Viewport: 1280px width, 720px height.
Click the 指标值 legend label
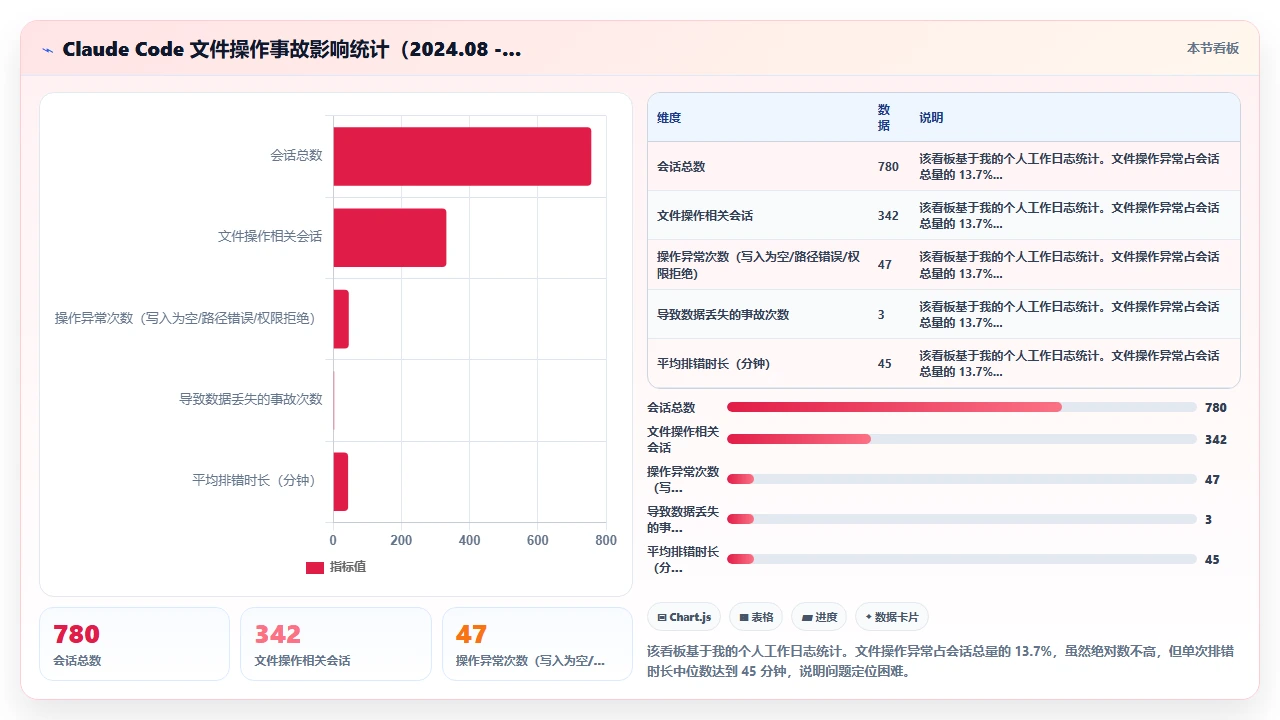pyautogui.click(x=348, y=567)
